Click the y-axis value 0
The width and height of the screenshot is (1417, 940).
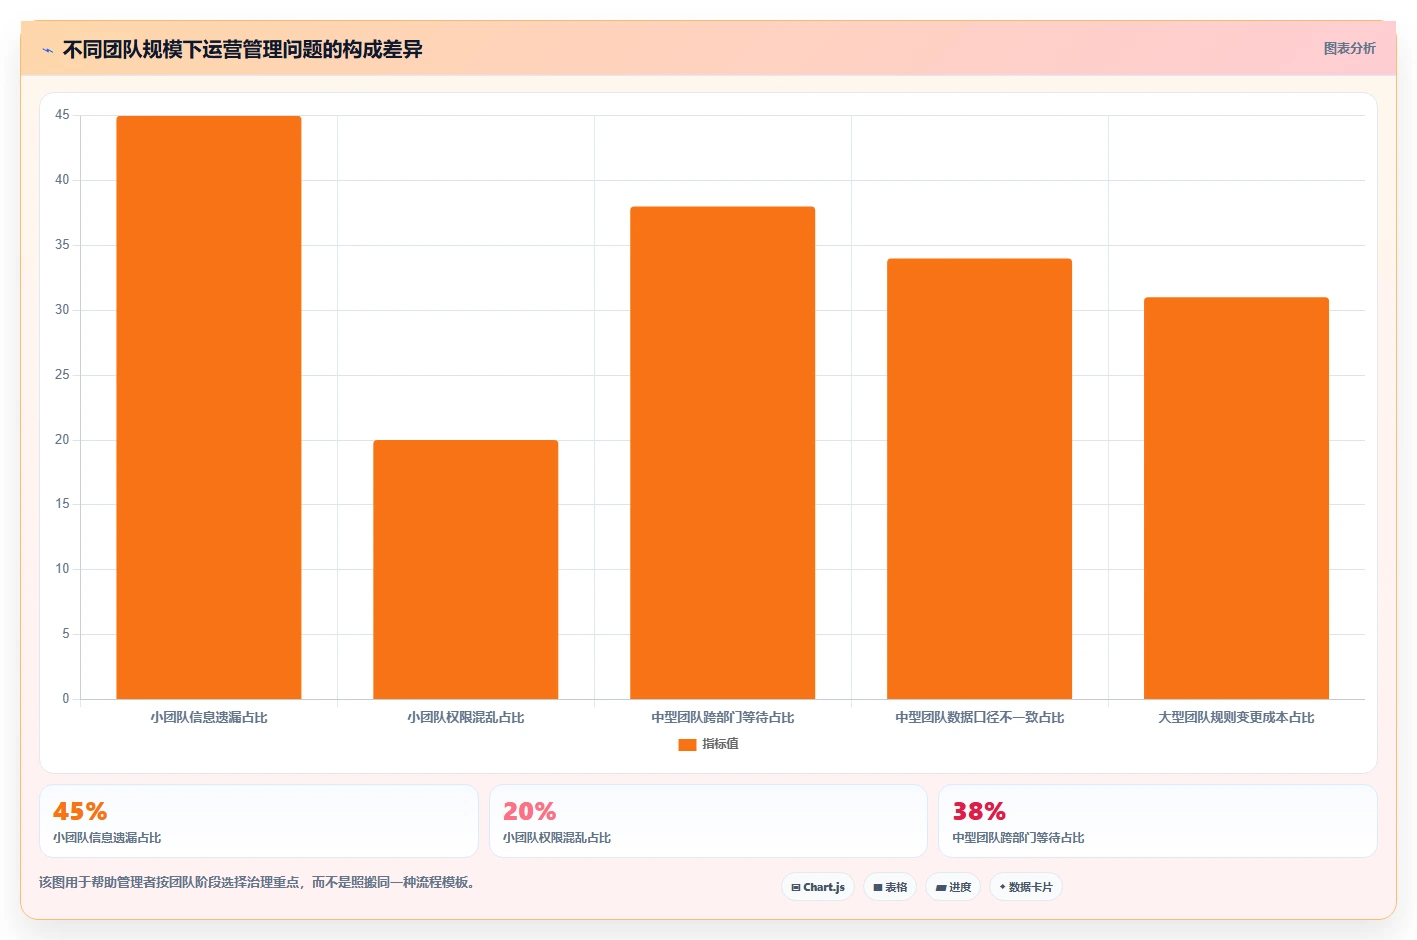(x=66, y=699)
